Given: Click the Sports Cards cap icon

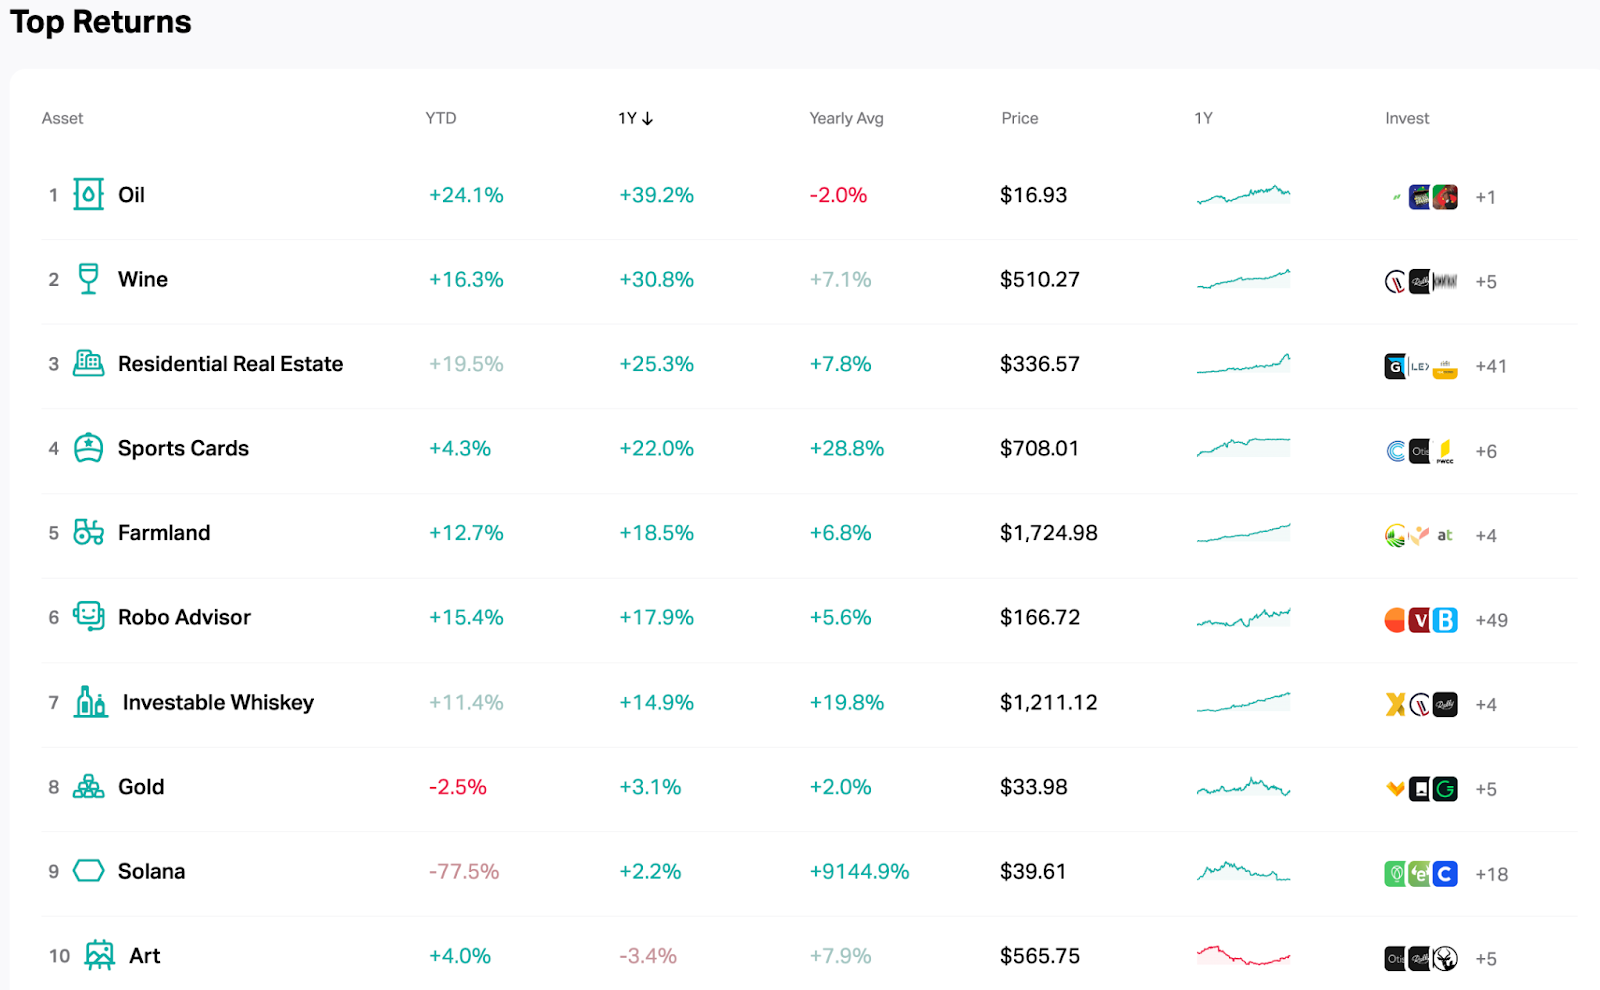Looking at the screenshot, I should [88, 448].
